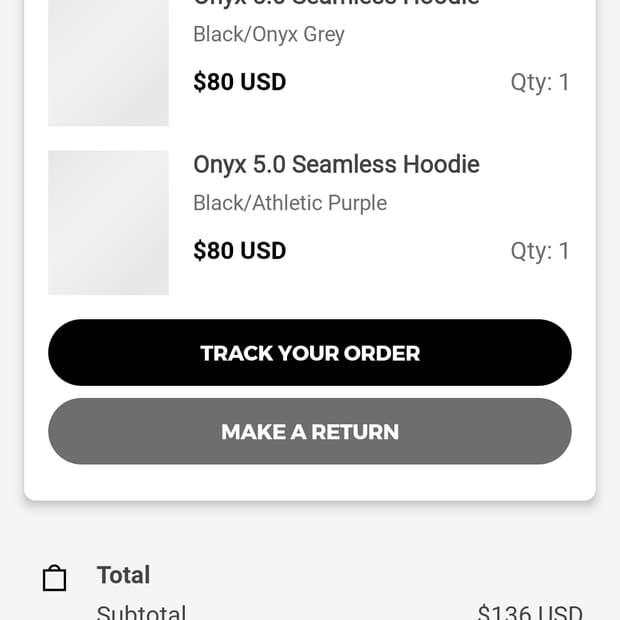Click the Total heading
This screenshot has height=620, width=620.
(x=123, y=575)
